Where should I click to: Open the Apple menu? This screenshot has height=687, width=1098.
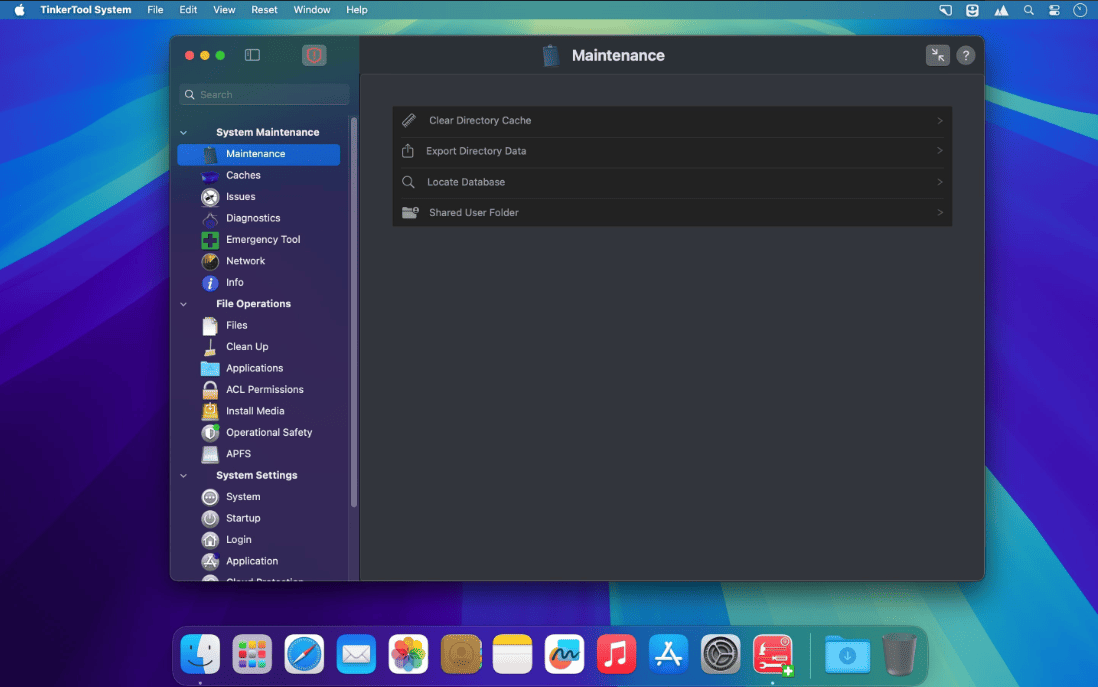[x=20, y=10]
